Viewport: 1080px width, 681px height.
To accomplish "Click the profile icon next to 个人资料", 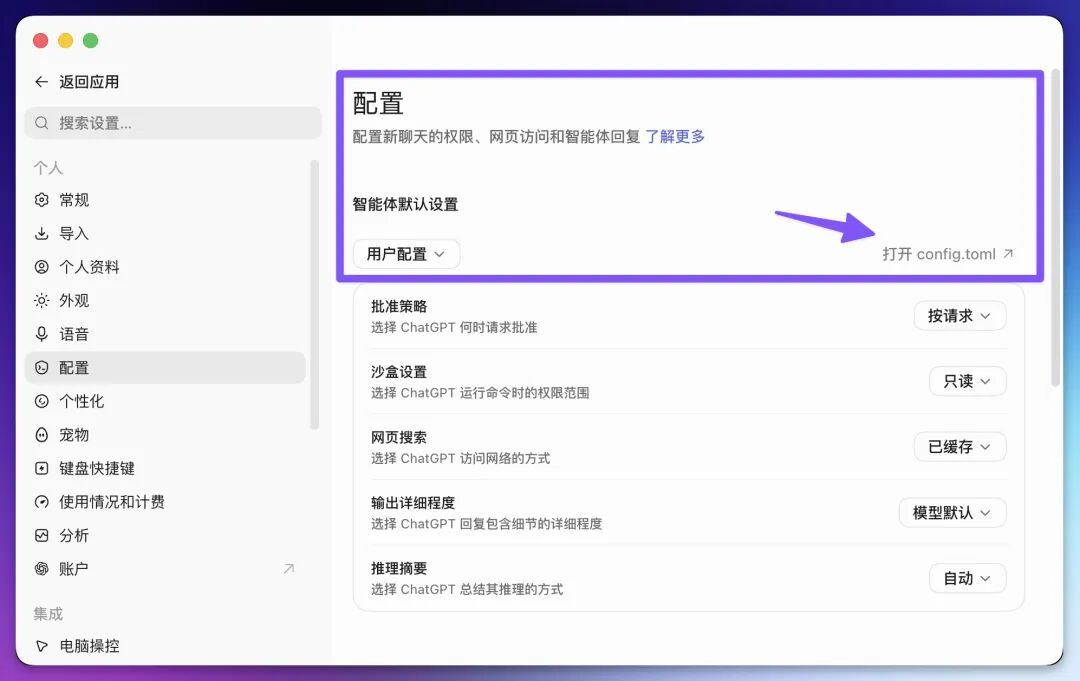I will click(x=41, y=267).
